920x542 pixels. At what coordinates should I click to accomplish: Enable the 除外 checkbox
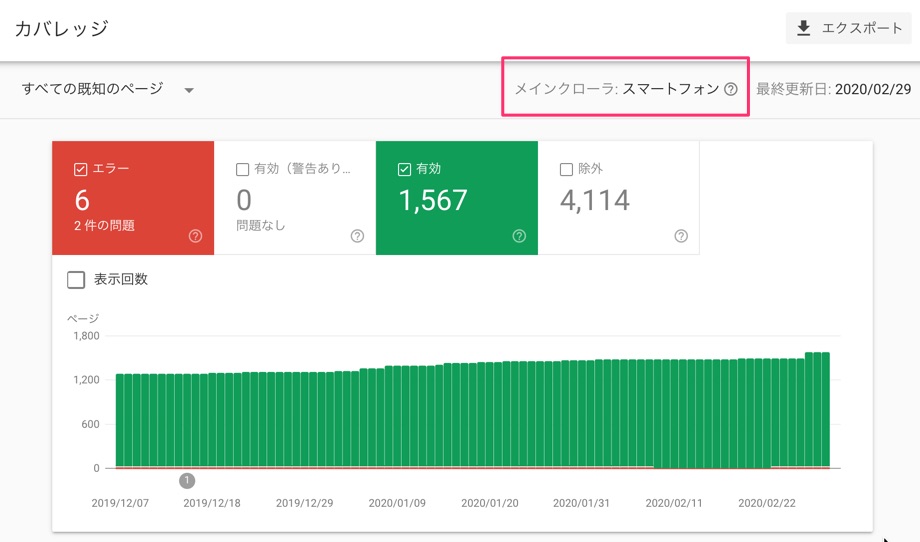567,169
